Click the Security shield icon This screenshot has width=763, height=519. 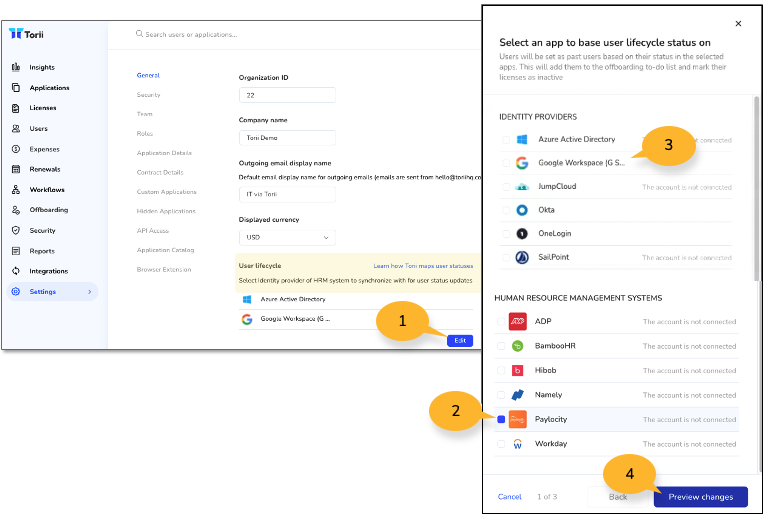(x=16, y=231)
